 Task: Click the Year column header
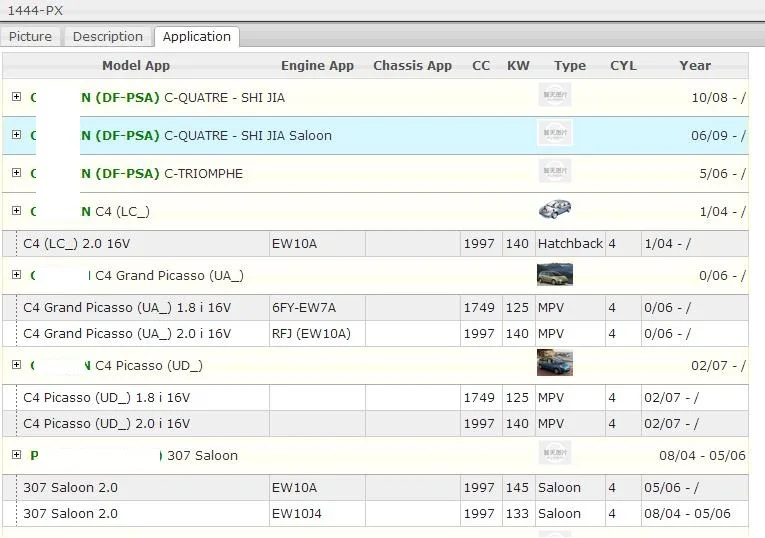click(x=695, y=65)
